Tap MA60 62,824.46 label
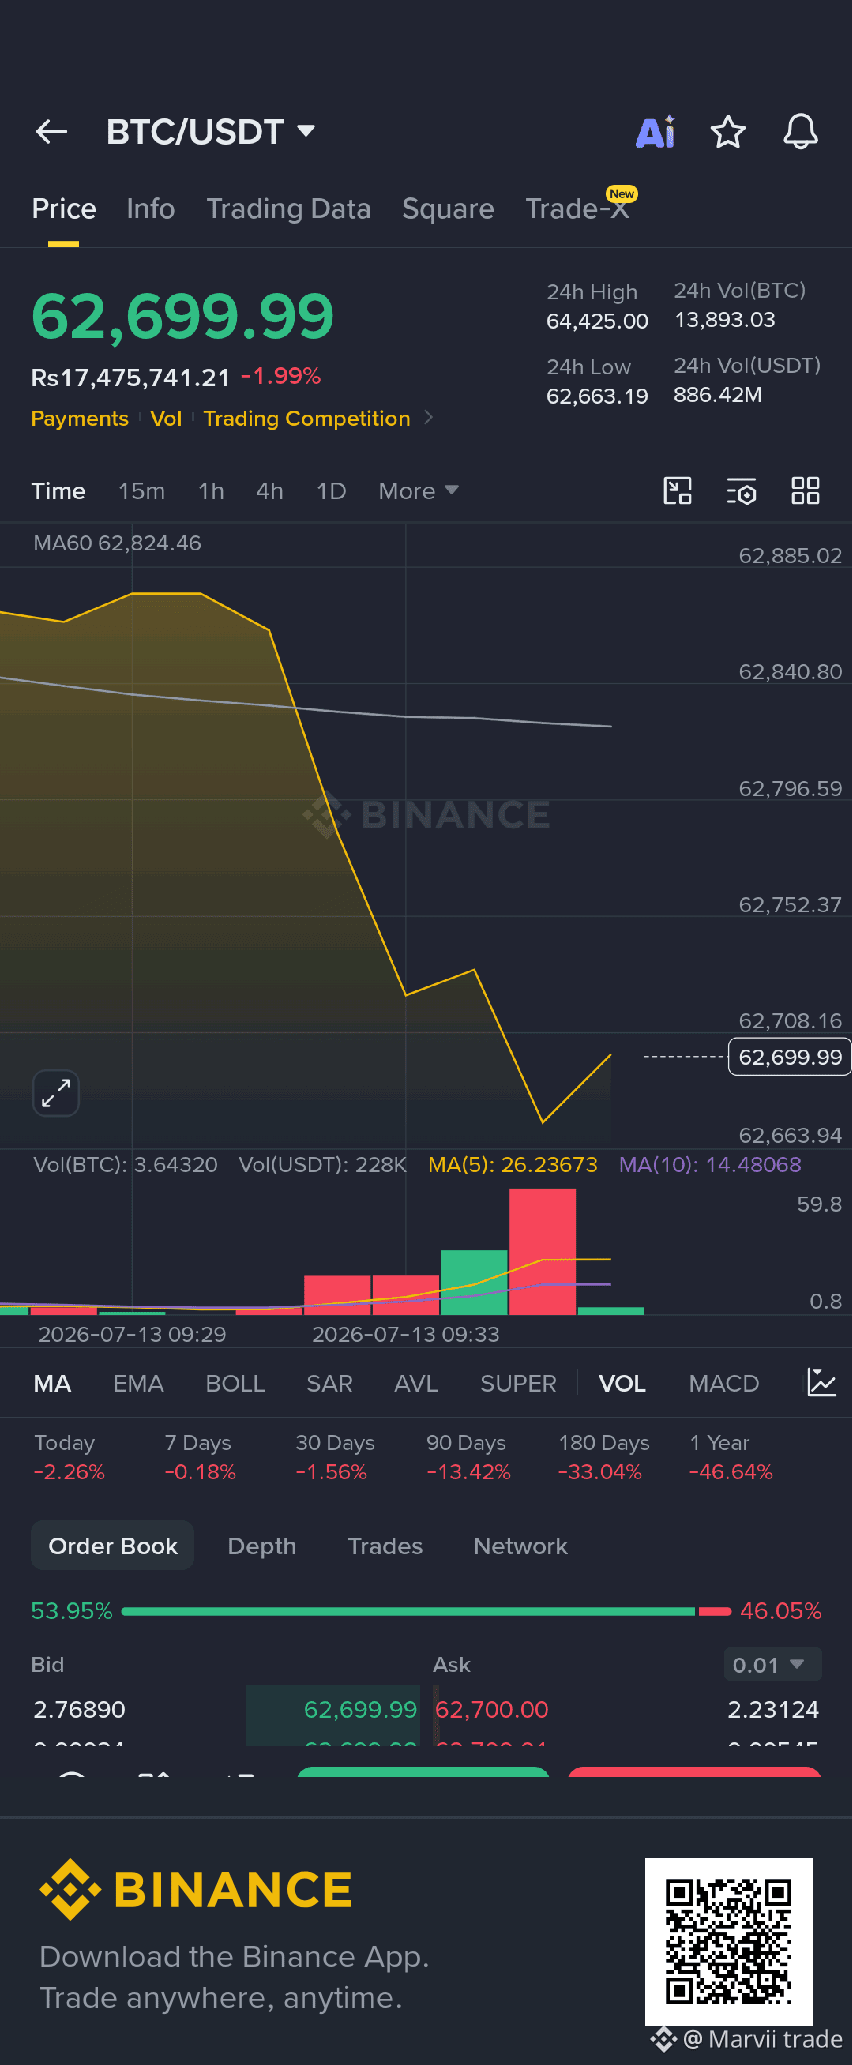852x2065 pixels. pyautogui.click(x=117, y=543)
